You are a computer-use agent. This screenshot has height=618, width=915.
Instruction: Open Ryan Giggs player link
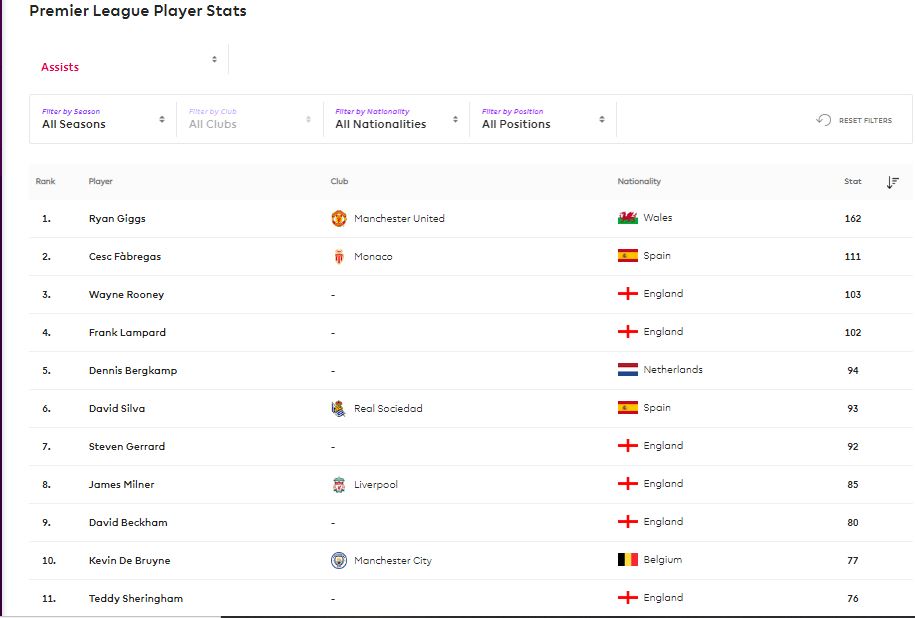point(117,218)
